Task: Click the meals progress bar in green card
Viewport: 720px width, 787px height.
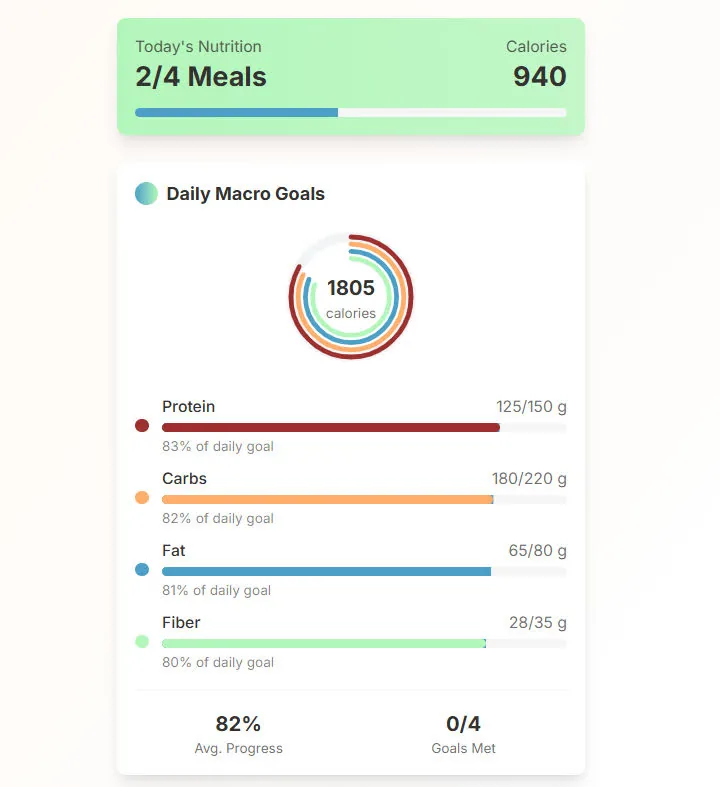Action: pyautogui.click(x=351, y=112)
